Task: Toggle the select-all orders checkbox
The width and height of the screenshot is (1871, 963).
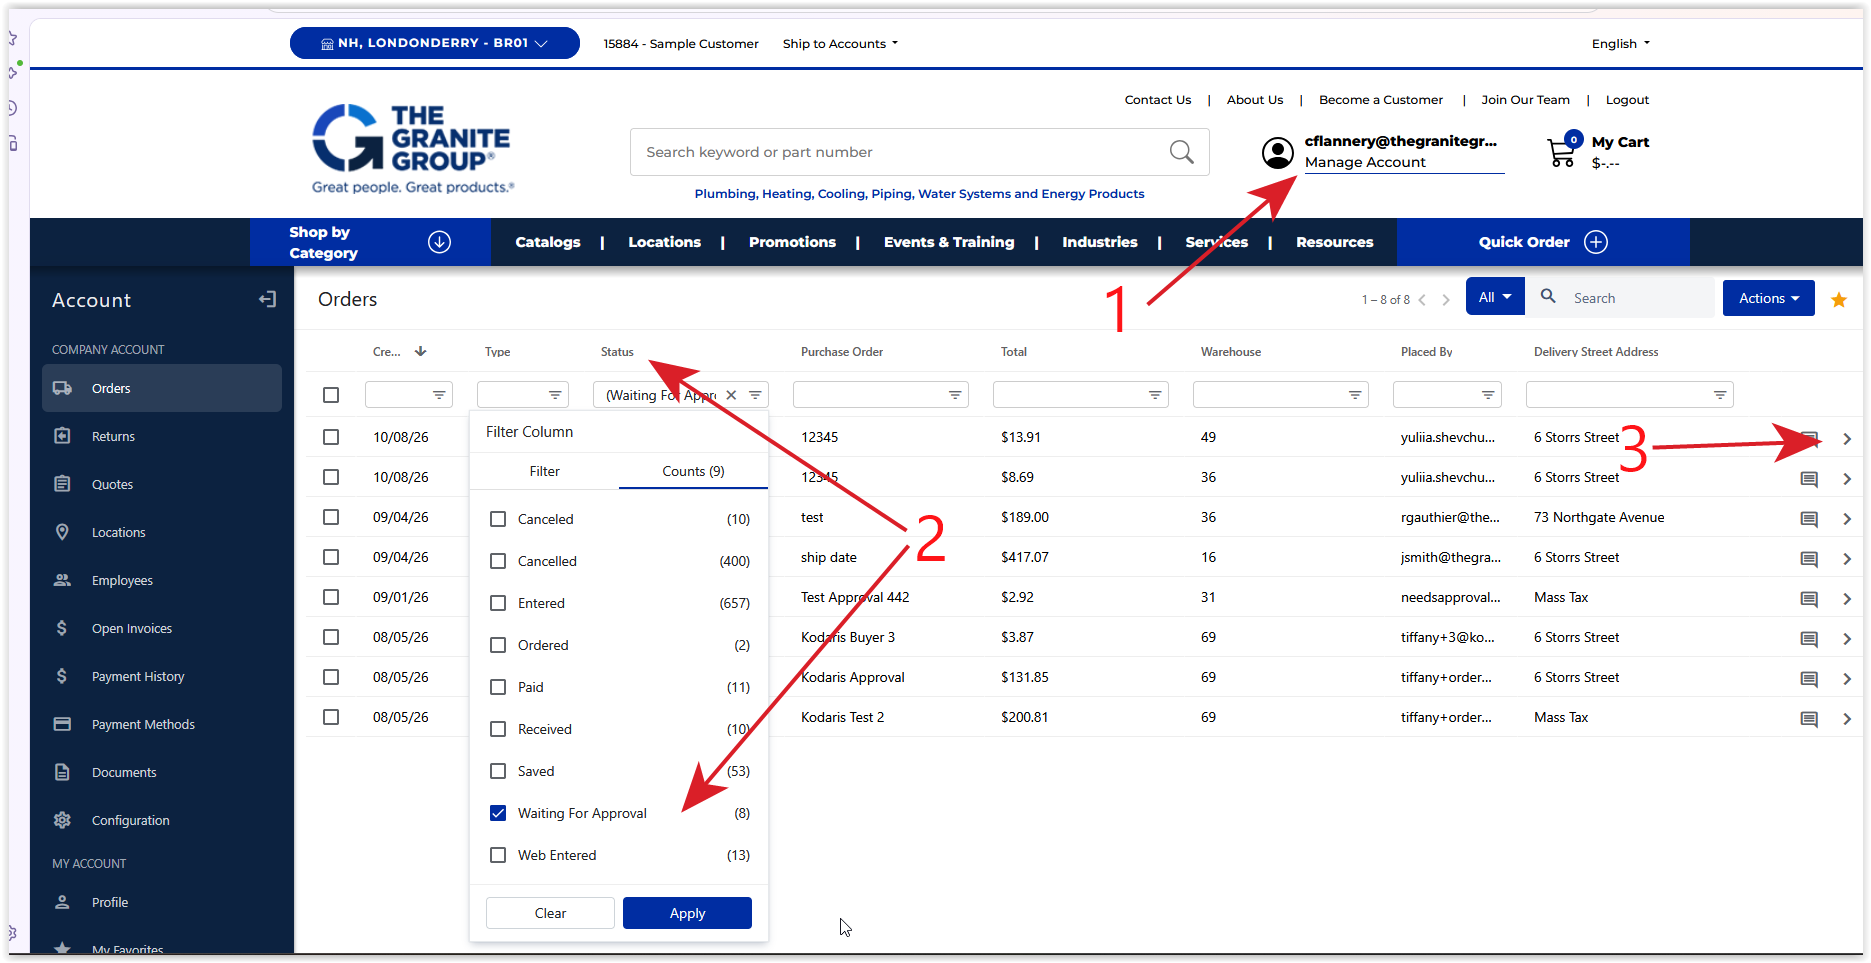Action: click(x=331, y=395)
